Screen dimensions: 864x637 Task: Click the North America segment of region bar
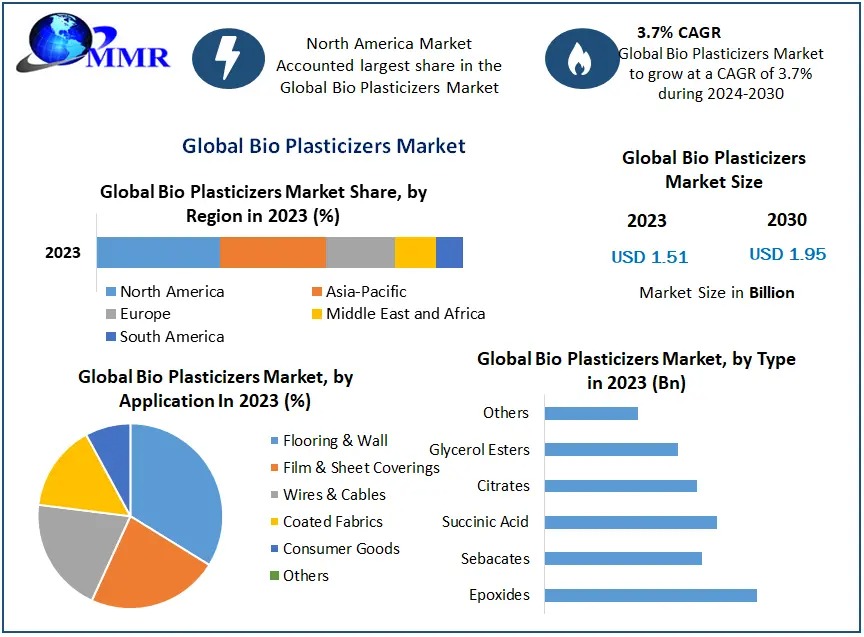(x=158, y=253)
